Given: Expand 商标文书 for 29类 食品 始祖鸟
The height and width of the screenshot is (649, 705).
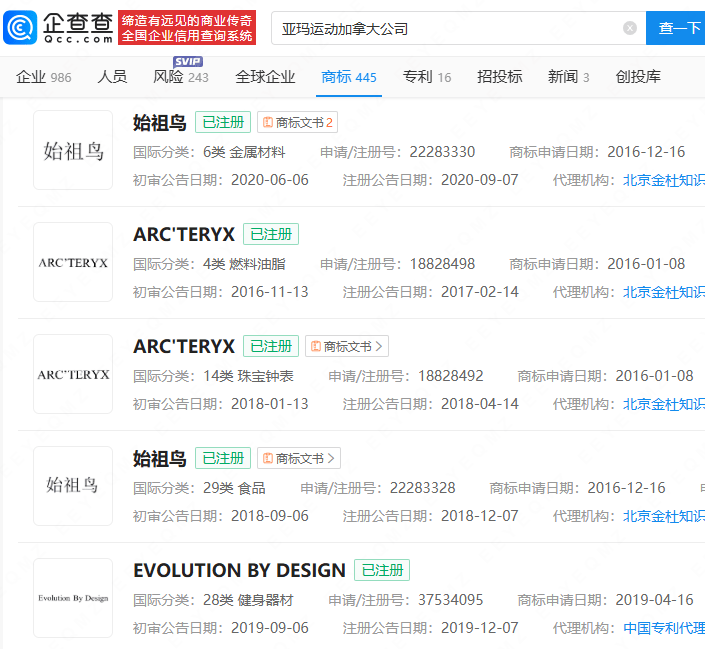Looking at the screenshot, I should [299, 458].
